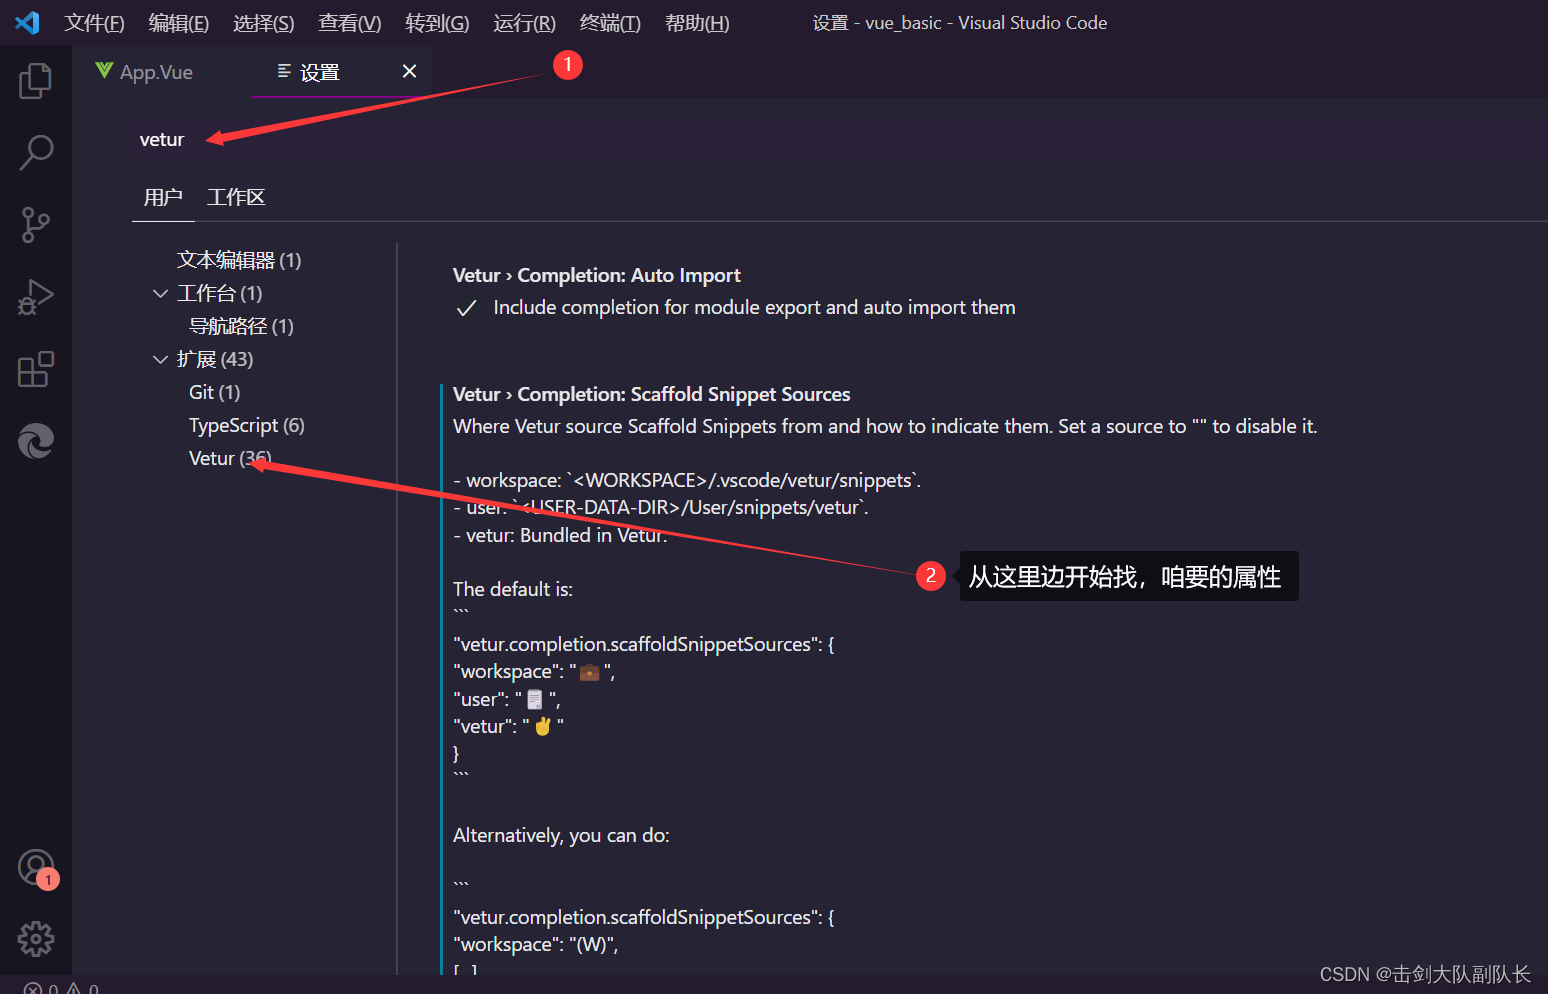1548x994 pixels.
Task: Click the 'Include completion for module export' description
Action: (x=754, y=308)
